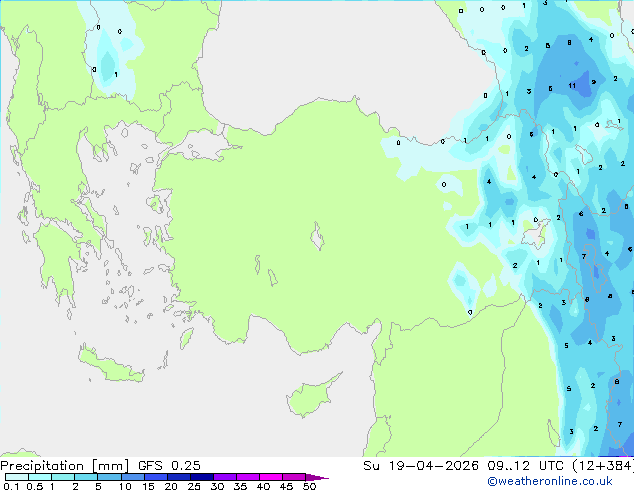The image size is (634, 490).
Task: Click the '09..12 UTC' time text
Action: pos(525,466)
